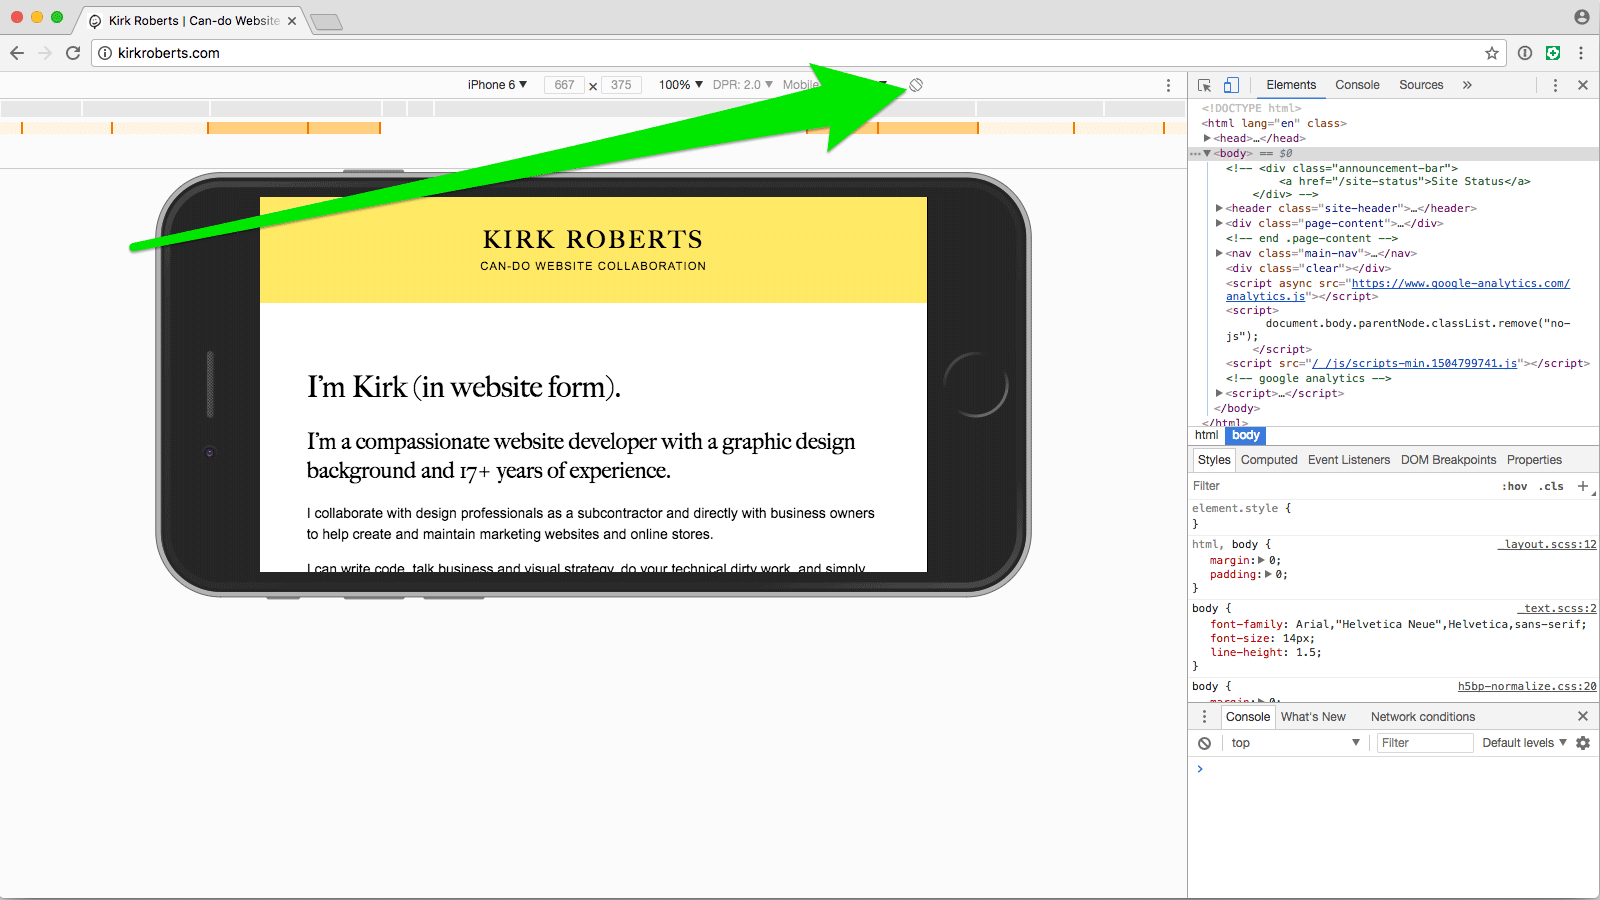Viewport: 1600px width, 900px height.
Task: Open the Properties tab
Action: coord(1534,460)
